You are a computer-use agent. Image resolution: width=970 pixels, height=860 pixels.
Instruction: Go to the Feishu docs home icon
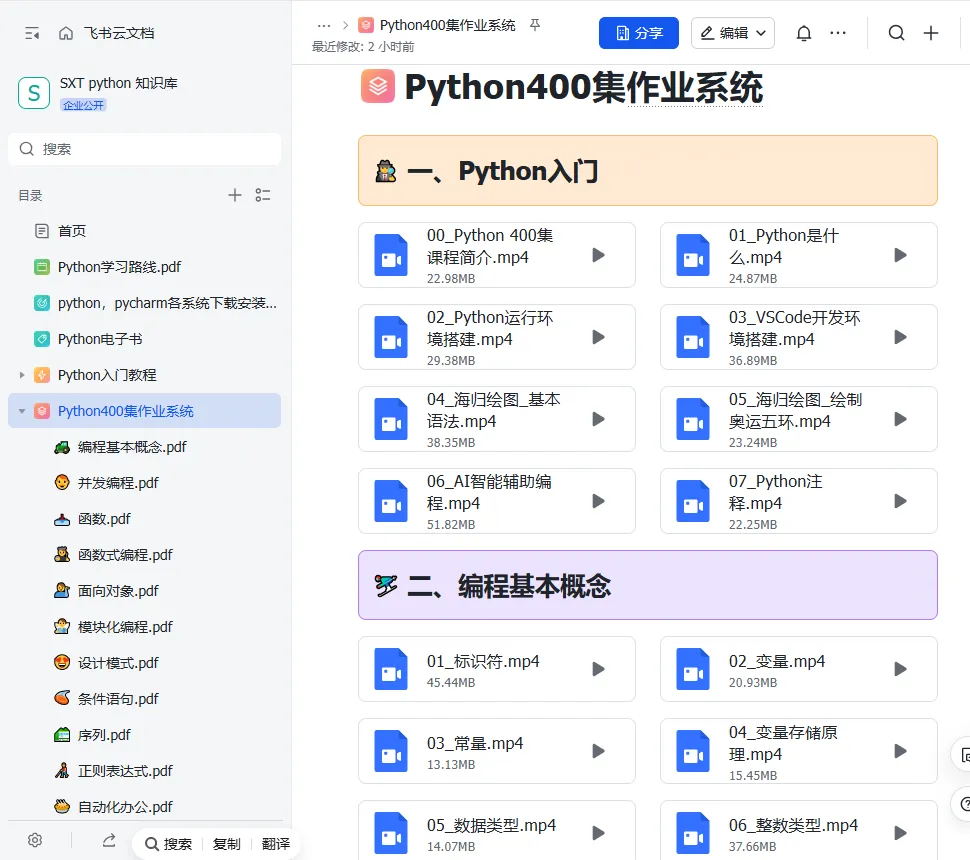66,33
